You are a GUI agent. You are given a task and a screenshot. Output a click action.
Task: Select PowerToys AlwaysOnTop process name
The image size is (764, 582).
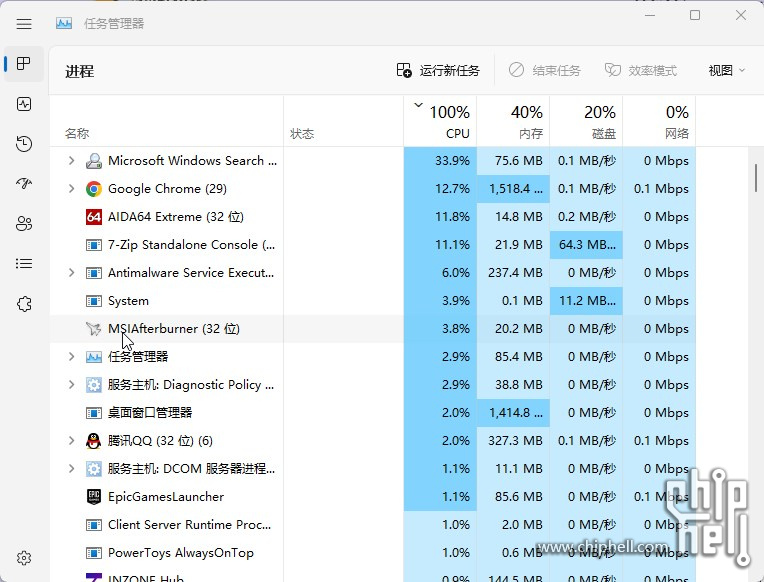coord(181,553)
